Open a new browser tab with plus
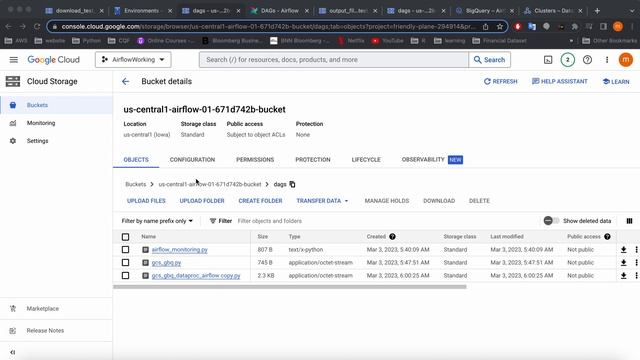 pyautogui.click(x=597, y=11)
